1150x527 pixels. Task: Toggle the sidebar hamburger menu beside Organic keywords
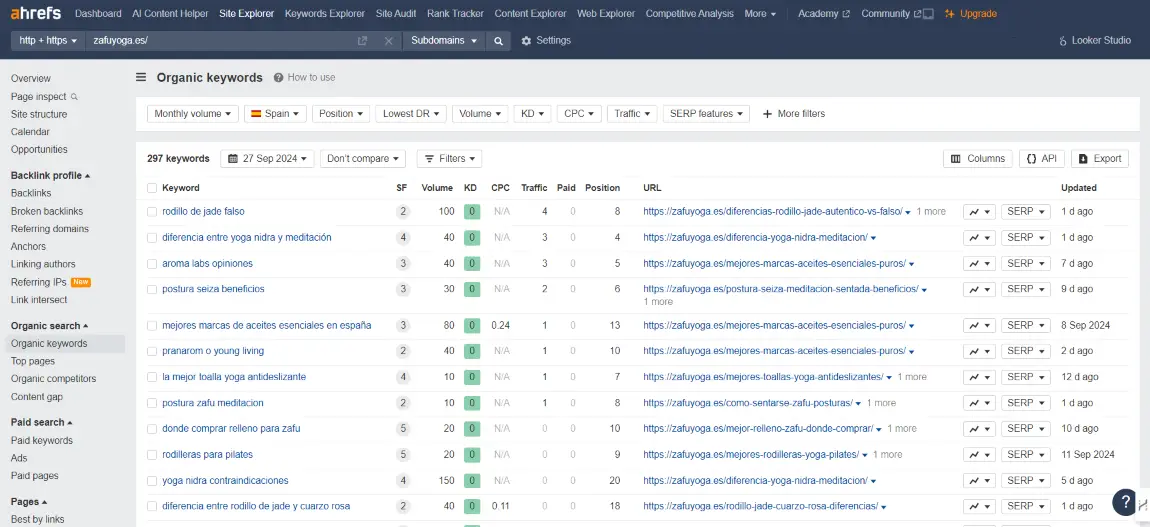point(141,77)
